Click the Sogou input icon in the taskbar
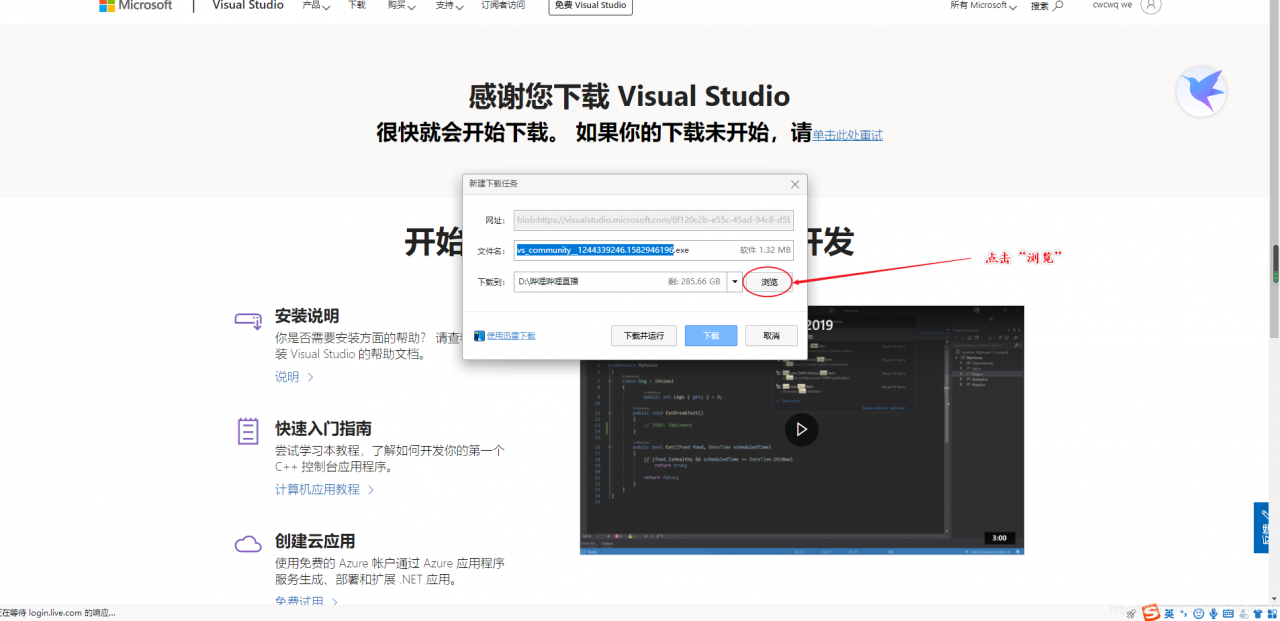 tap(1151, 612)
